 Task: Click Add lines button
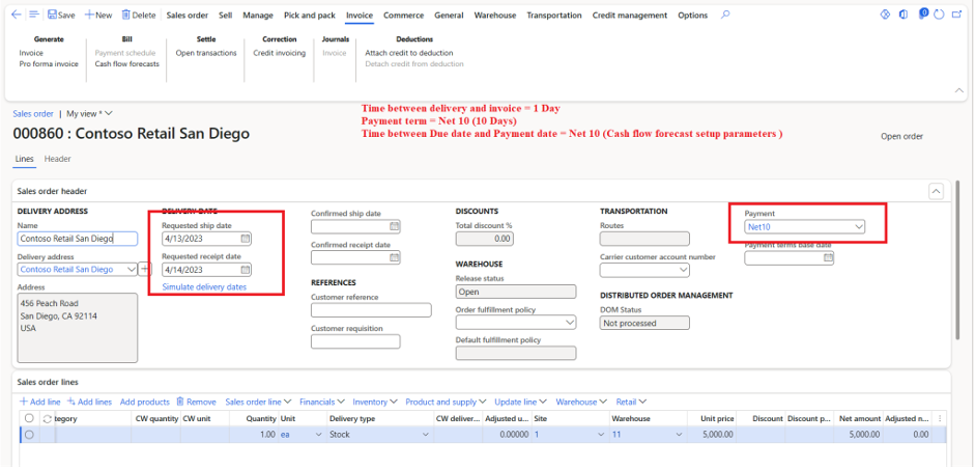(x=89, y=402)
